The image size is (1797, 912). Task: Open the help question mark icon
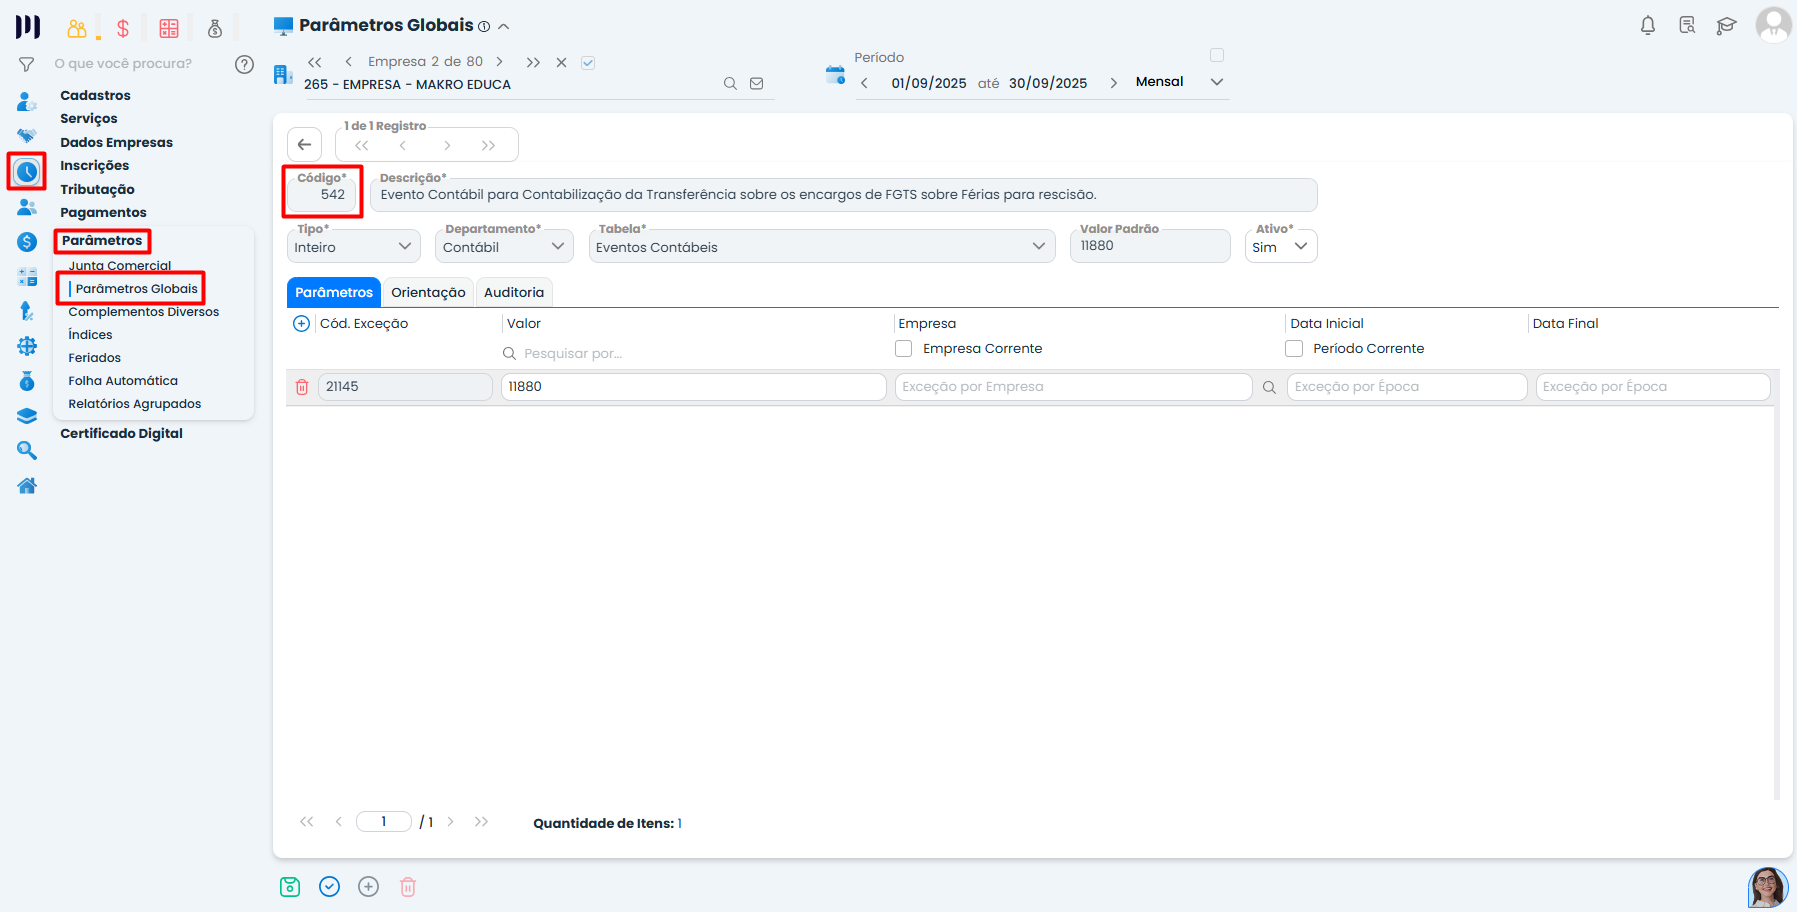(x=244, y=64)
